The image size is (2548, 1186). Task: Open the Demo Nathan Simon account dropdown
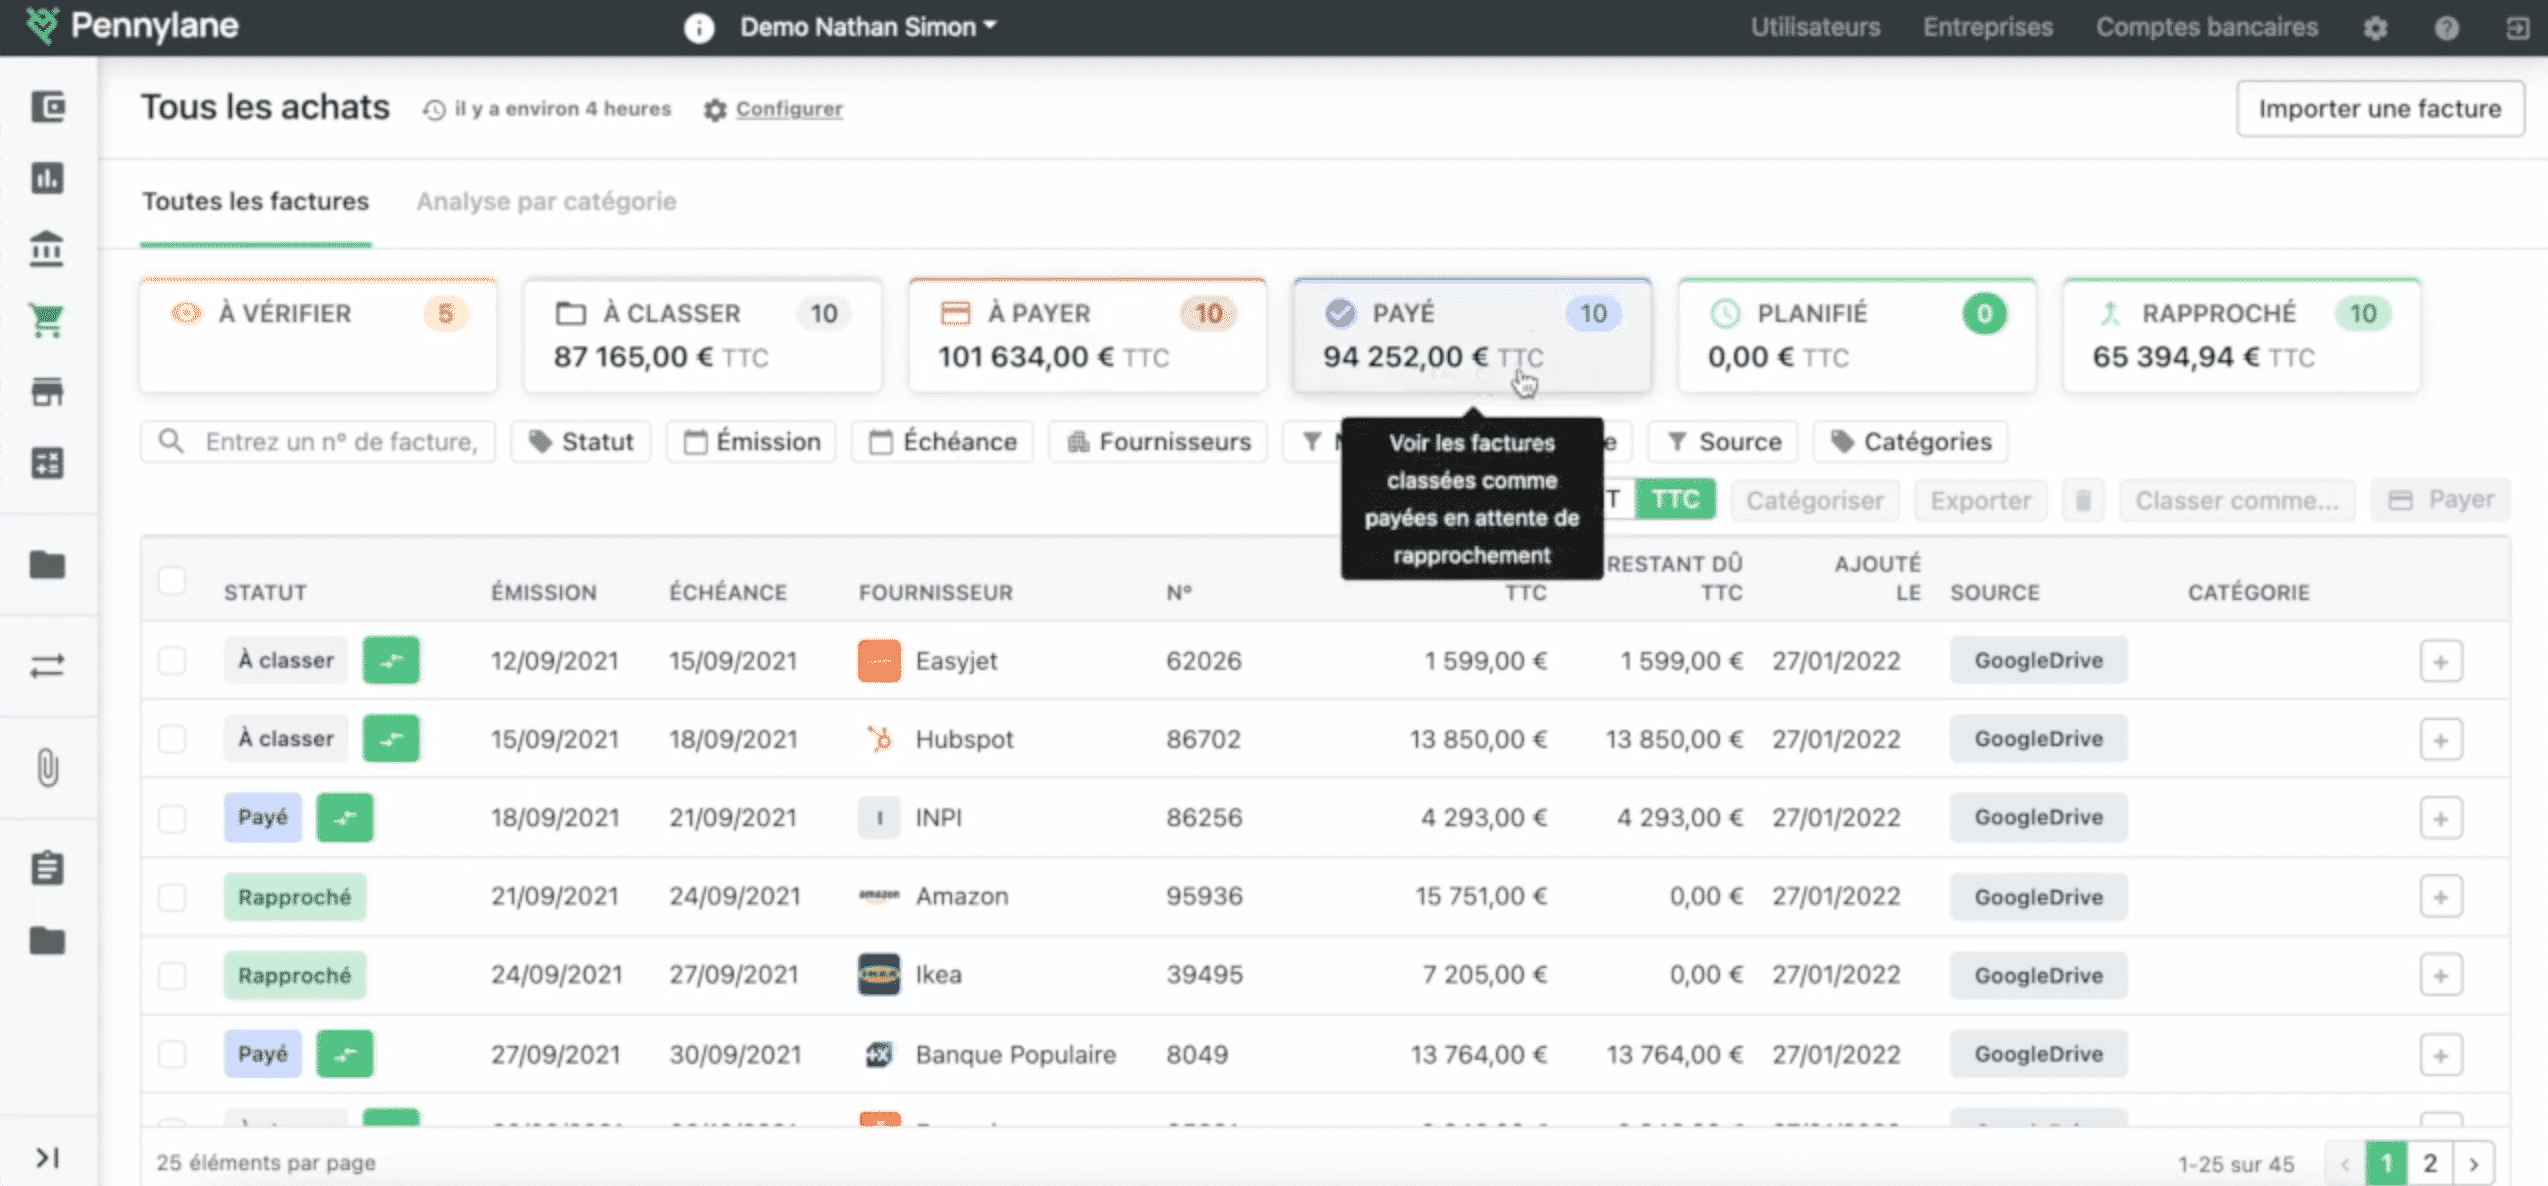tap(867, 27)
